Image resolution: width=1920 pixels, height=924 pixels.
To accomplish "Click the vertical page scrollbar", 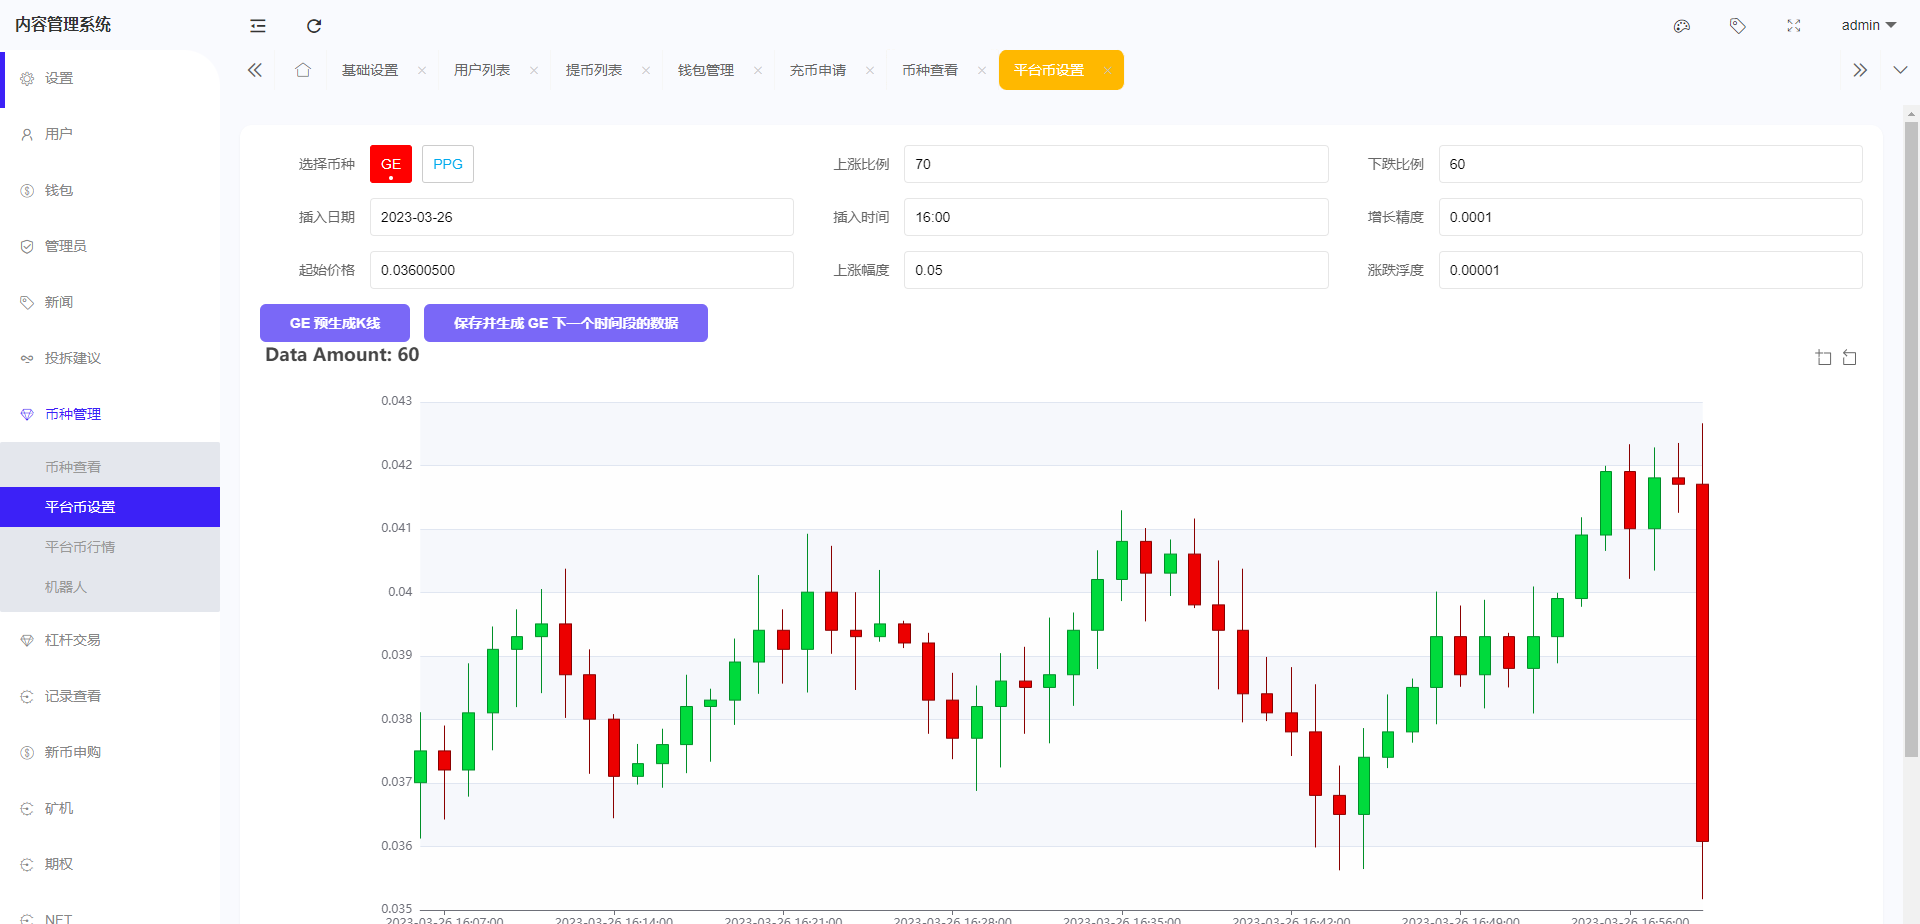I will pos(1911,440).
